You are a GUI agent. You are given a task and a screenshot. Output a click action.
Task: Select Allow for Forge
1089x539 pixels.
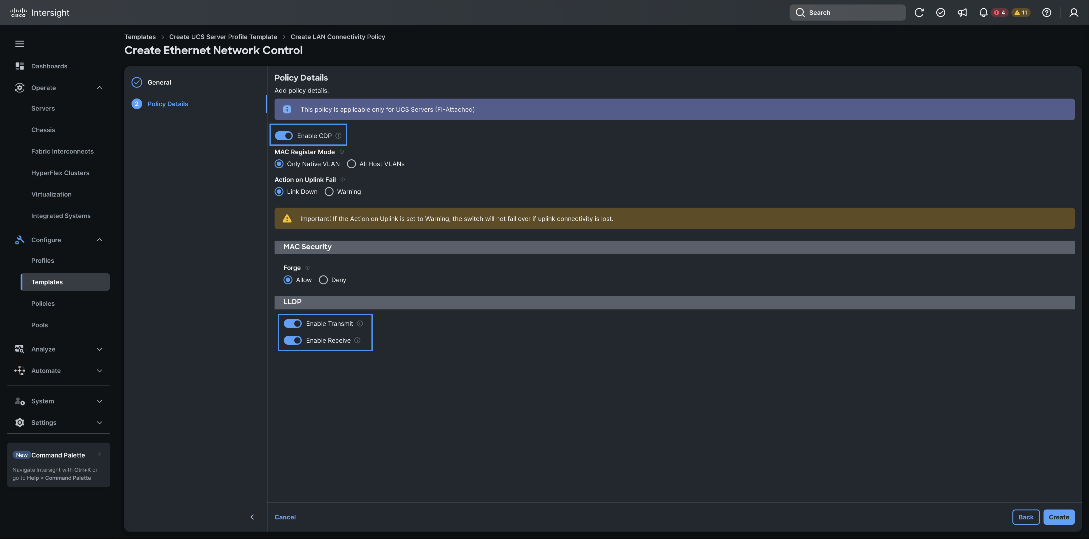(288, 280)
